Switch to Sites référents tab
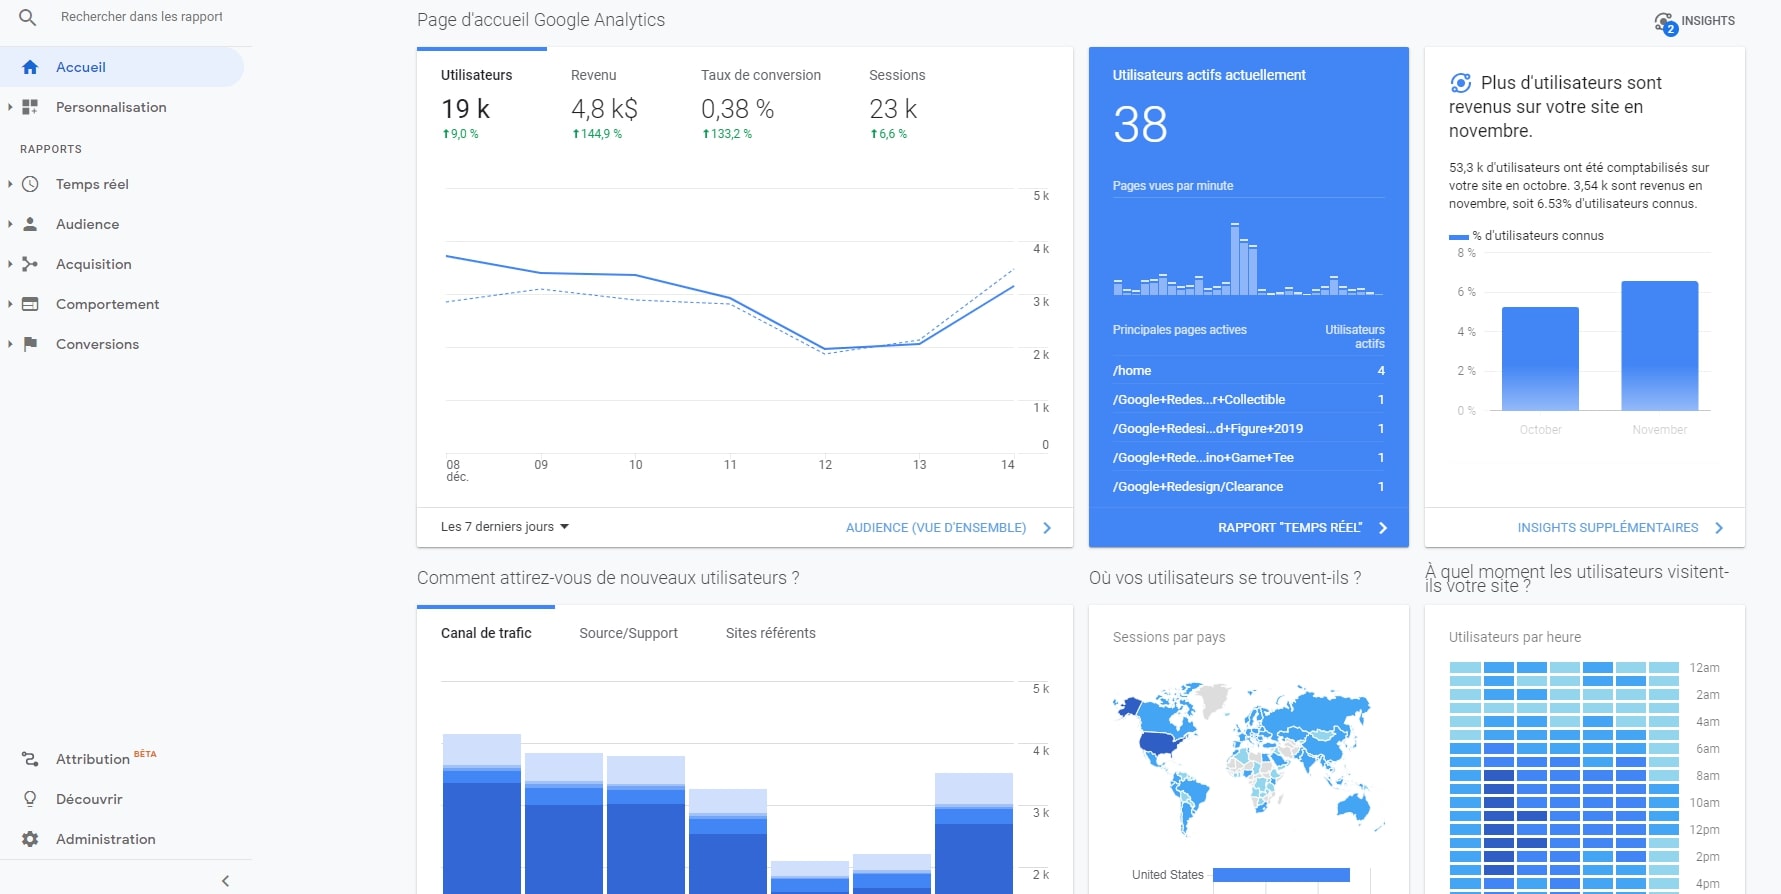The image size is (1781, 894). click(x=770, y=633)
